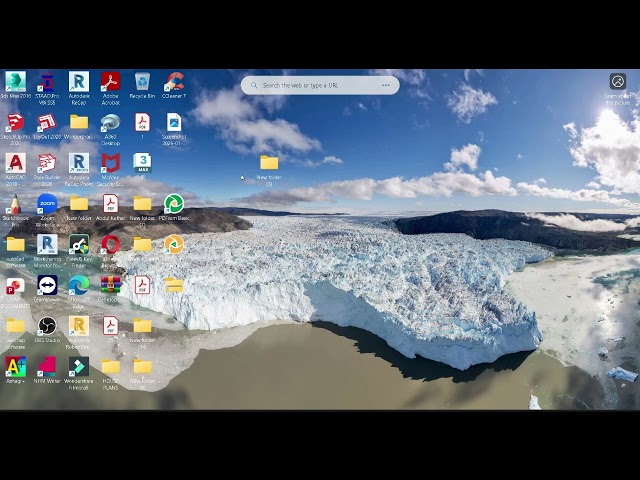Select the orange PDFsam-style shortcut icon
The height and width of the screenshot is (480, 640).
coord(174,244)
